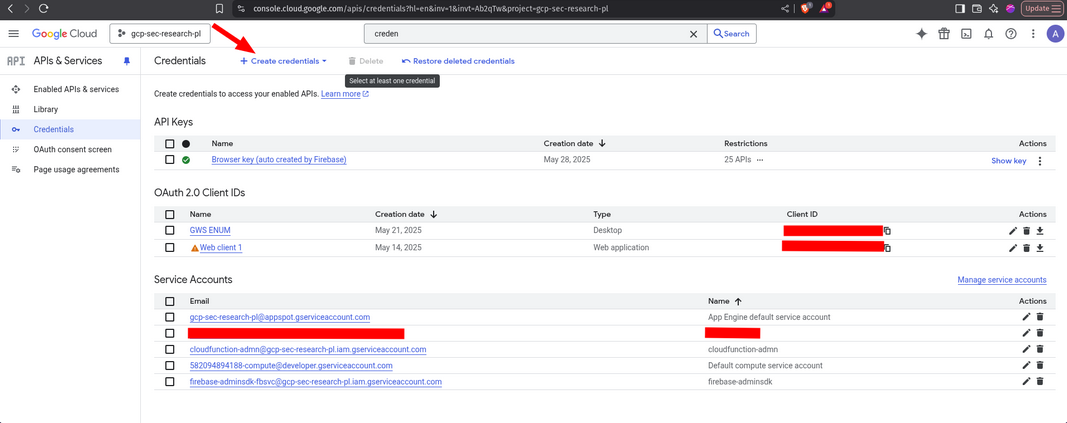This screenshot has height=423, width=1067.
Task: Edit the GWS ENUM OAuth client
Action: pos(1013,231)
